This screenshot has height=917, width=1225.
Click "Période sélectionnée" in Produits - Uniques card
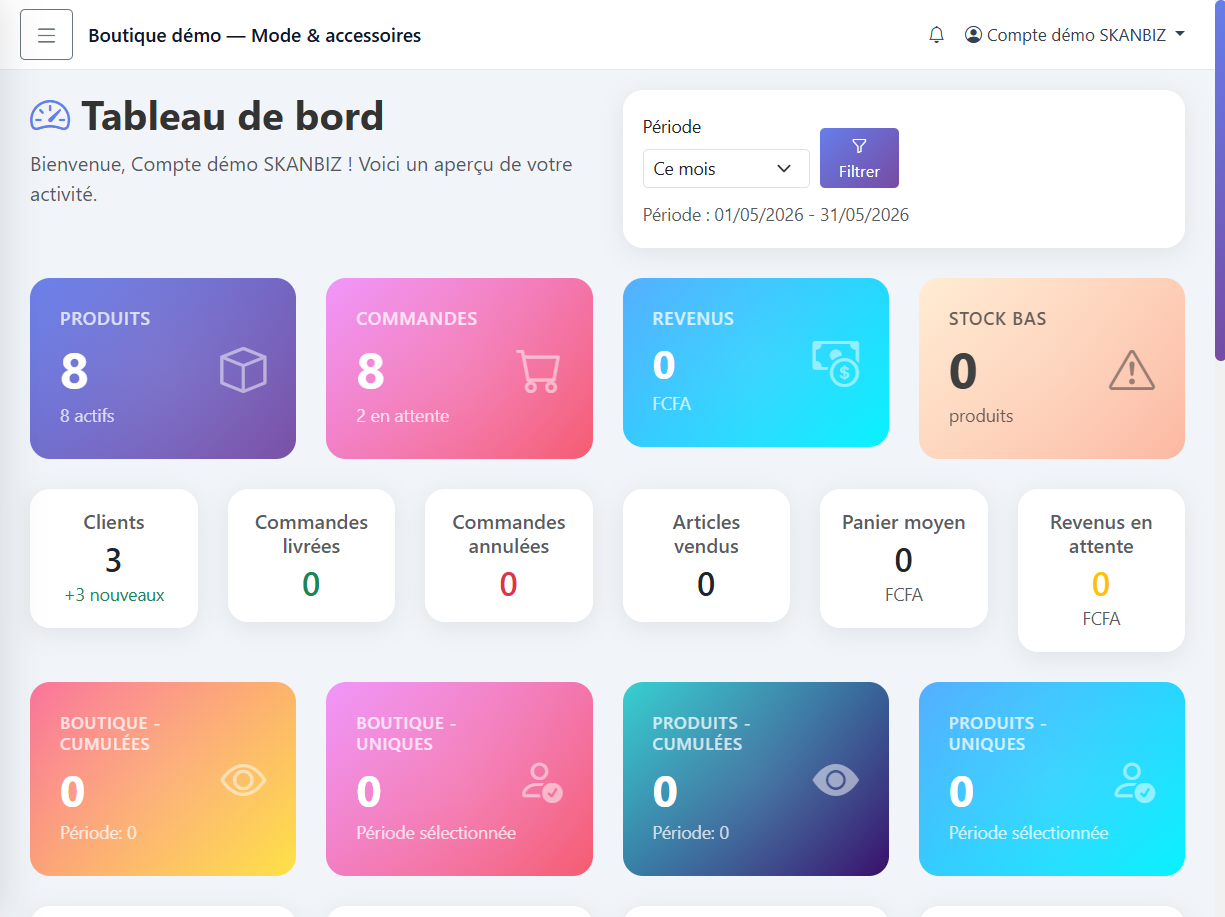click(1029, 833)
